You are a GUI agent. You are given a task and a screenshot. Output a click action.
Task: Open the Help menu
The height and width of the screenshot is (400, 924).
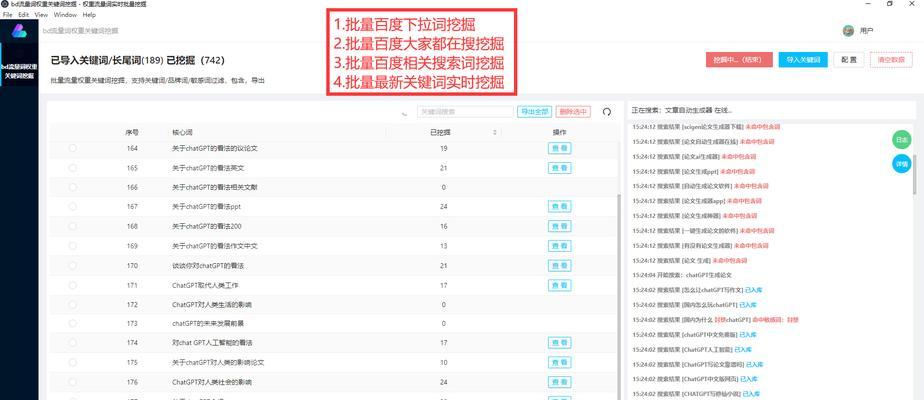tap(89, 14)
